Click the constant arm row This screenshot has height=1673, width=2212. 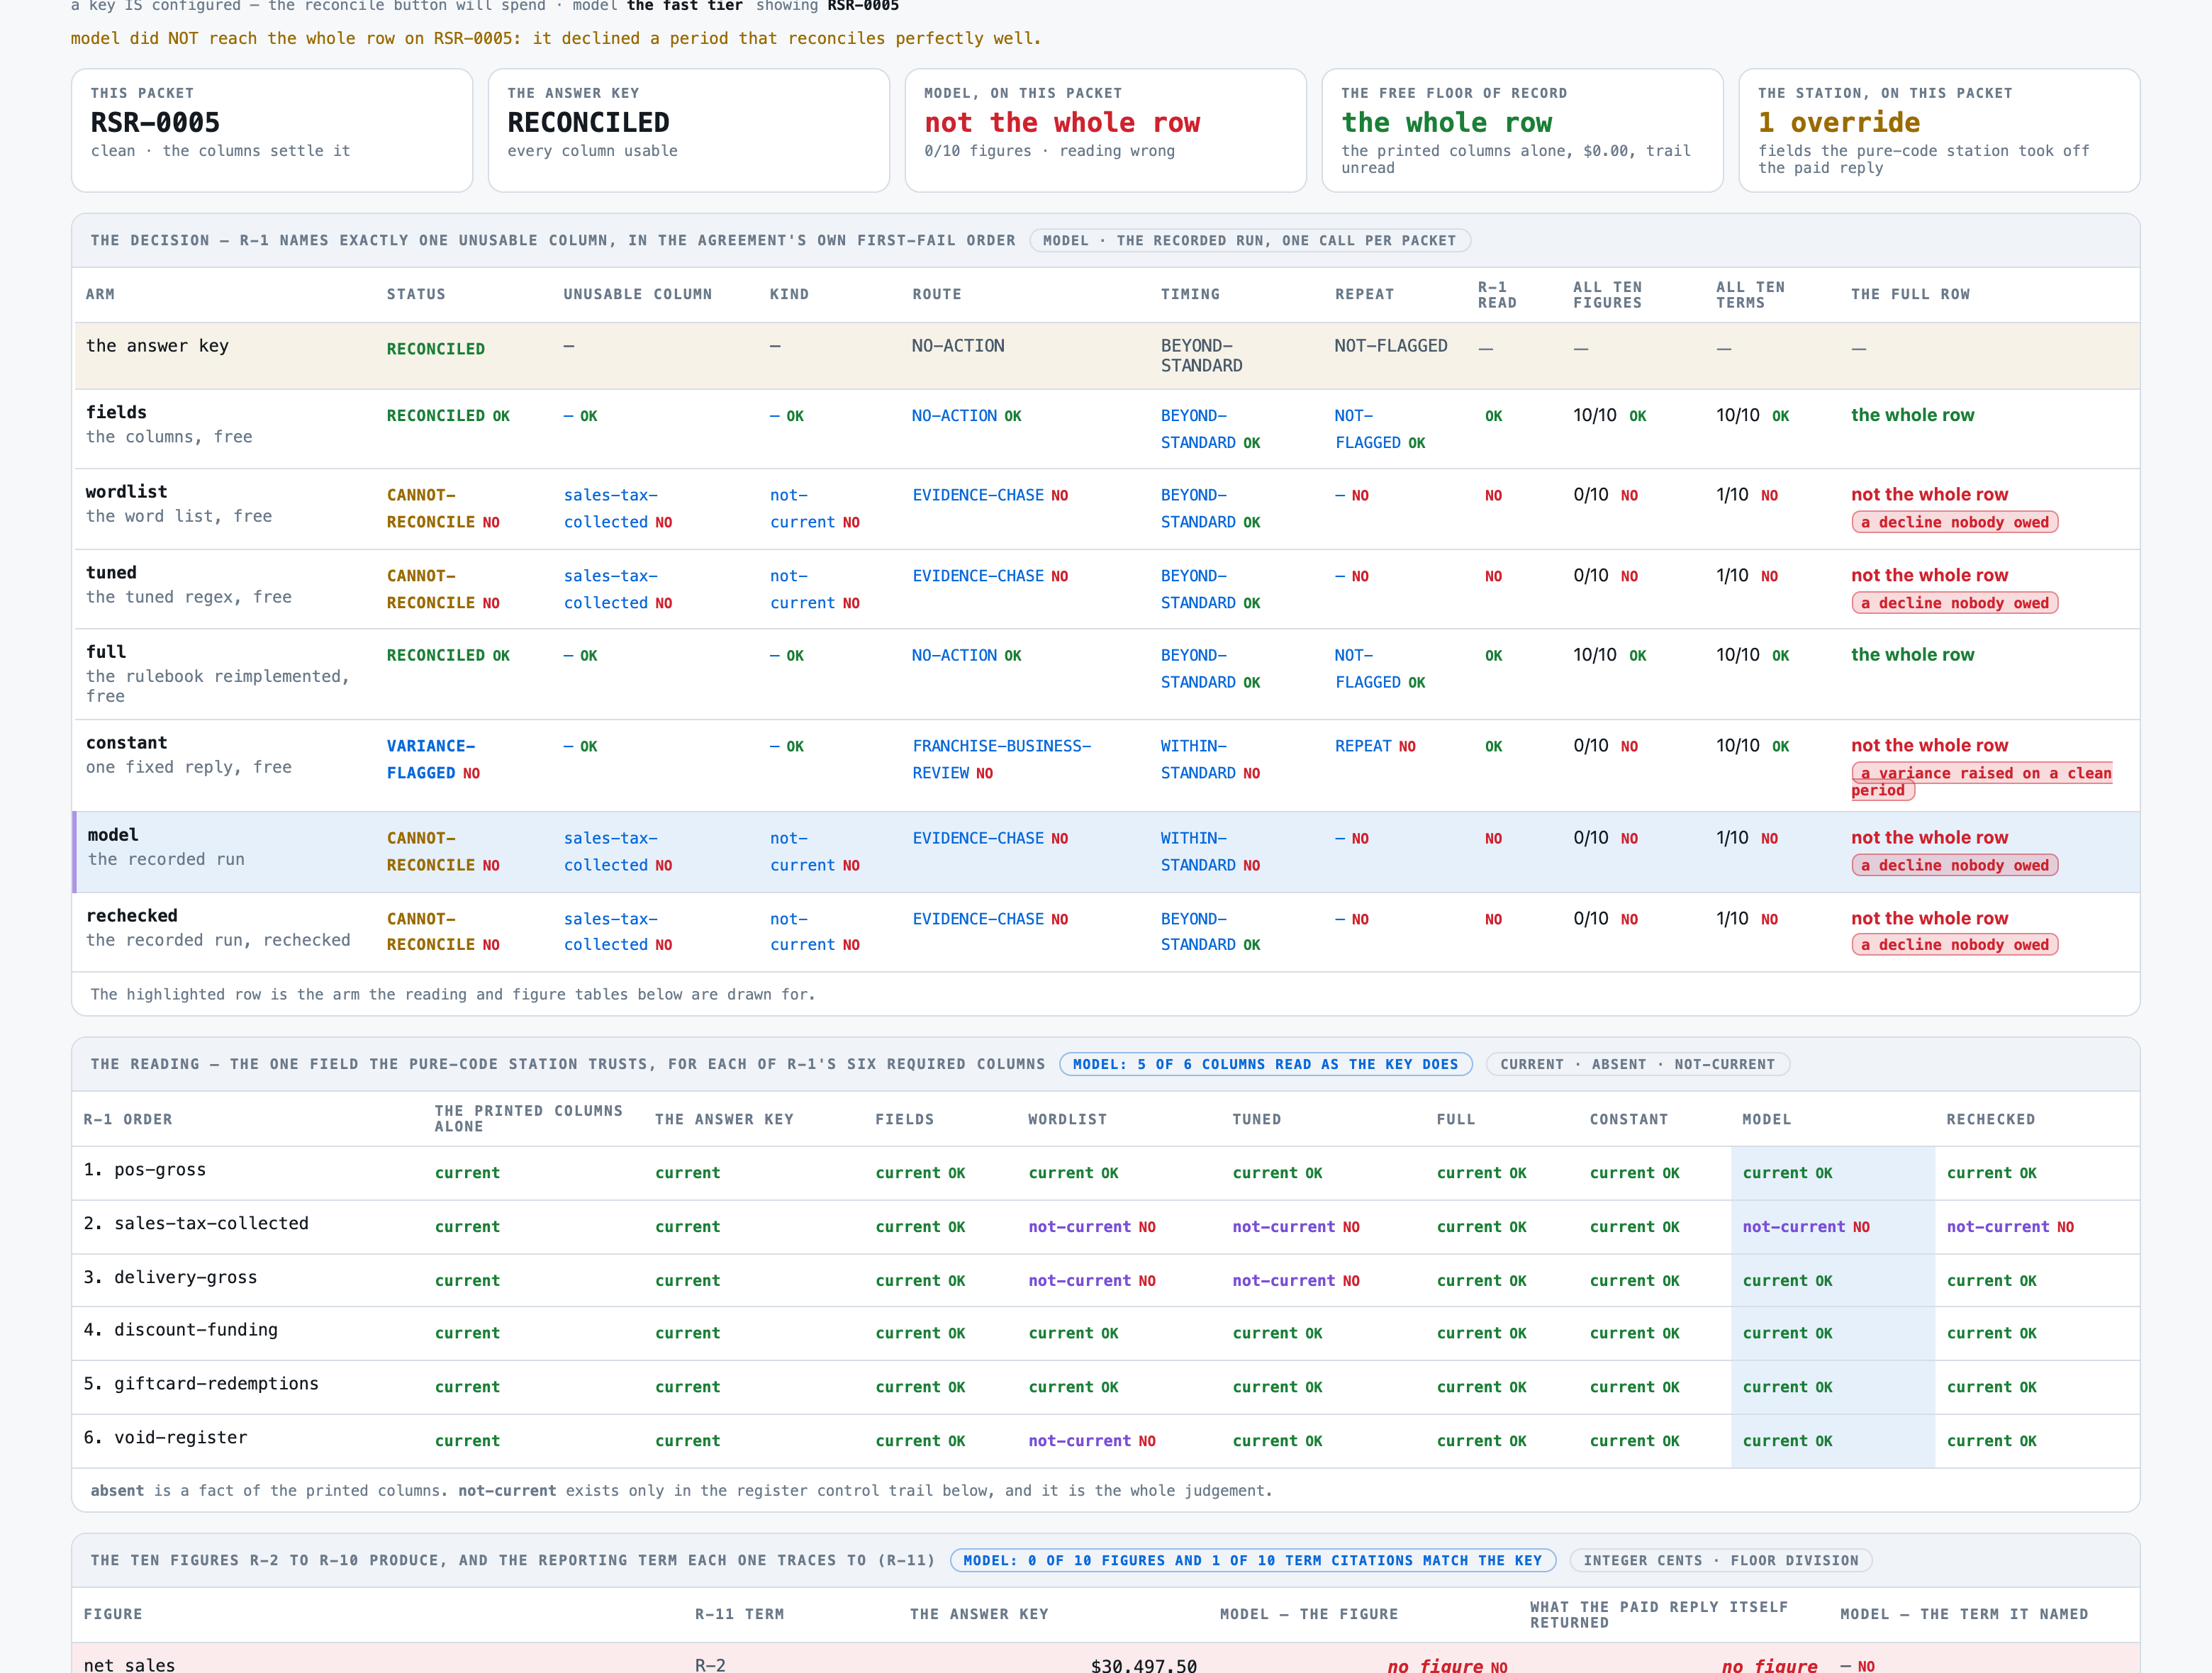point(1106,765)
